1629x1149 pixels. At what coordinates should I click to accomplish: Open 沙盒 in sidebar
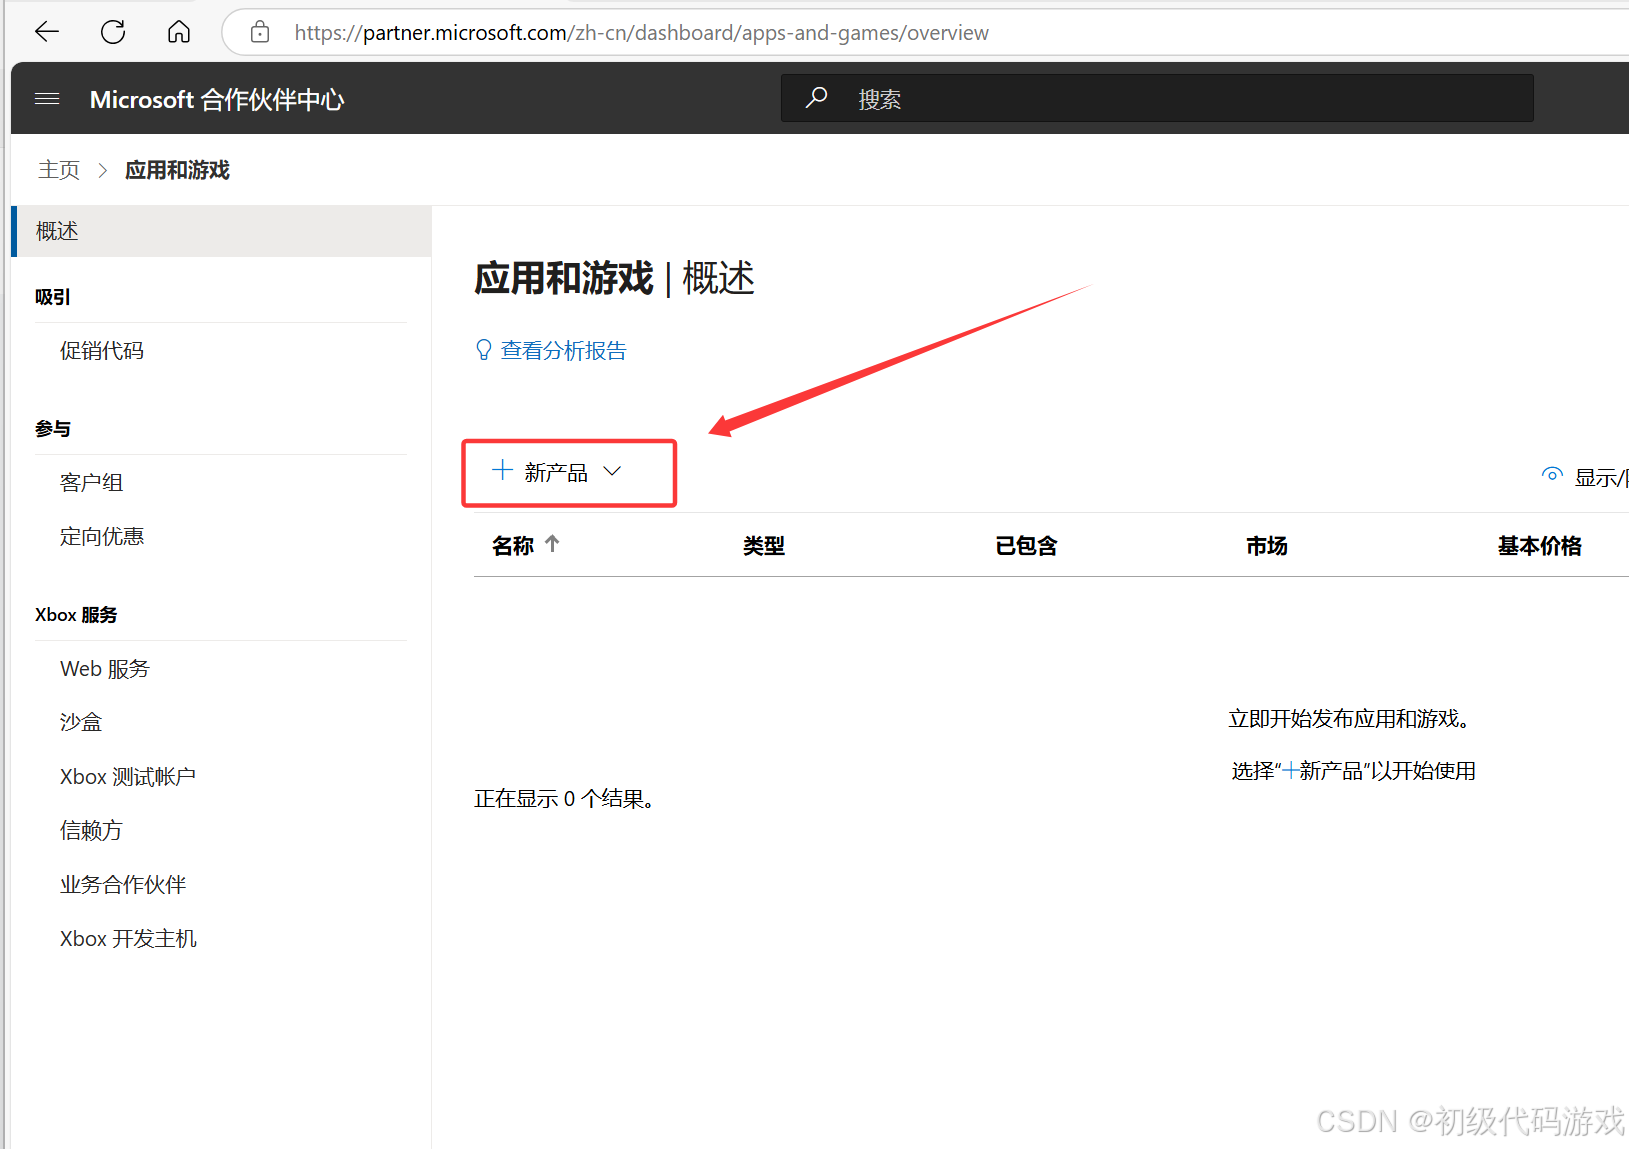coord(81,722)
